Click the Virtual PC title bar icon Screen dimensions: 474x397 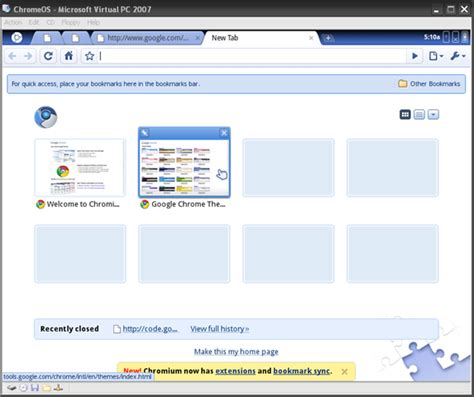[6, 9]
